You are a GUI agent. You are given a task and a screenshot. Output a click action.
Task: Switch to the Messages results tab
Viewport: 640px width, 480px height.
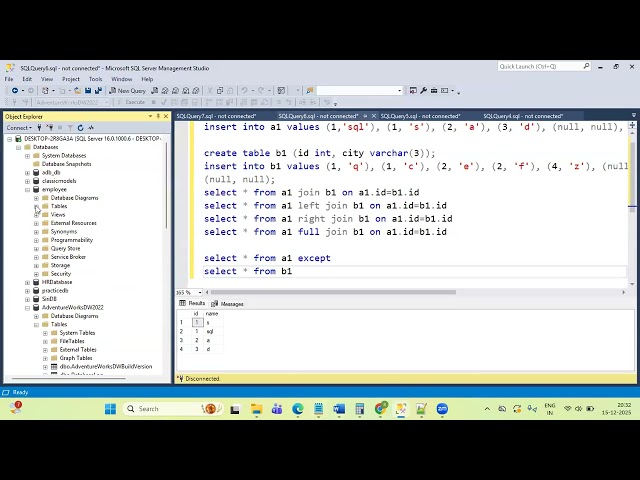(228, 304)
